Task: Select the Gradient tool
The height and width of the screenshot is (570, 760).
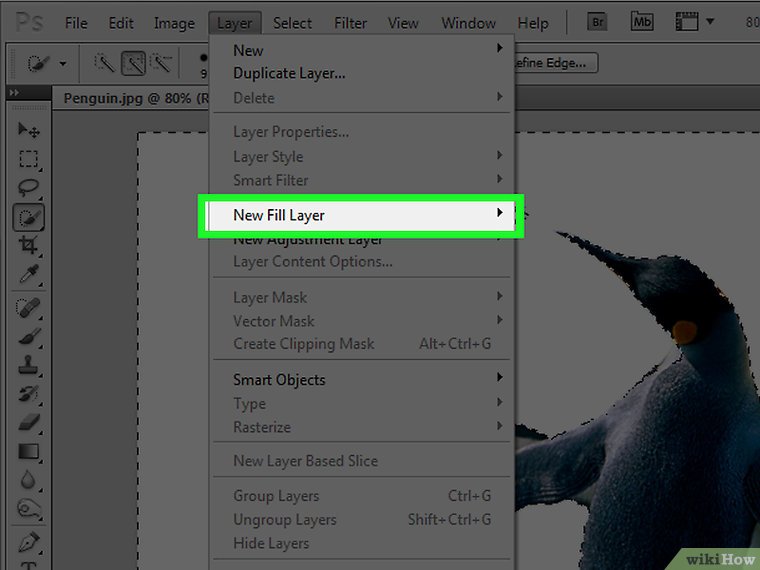Action: [x=29, y=451]
